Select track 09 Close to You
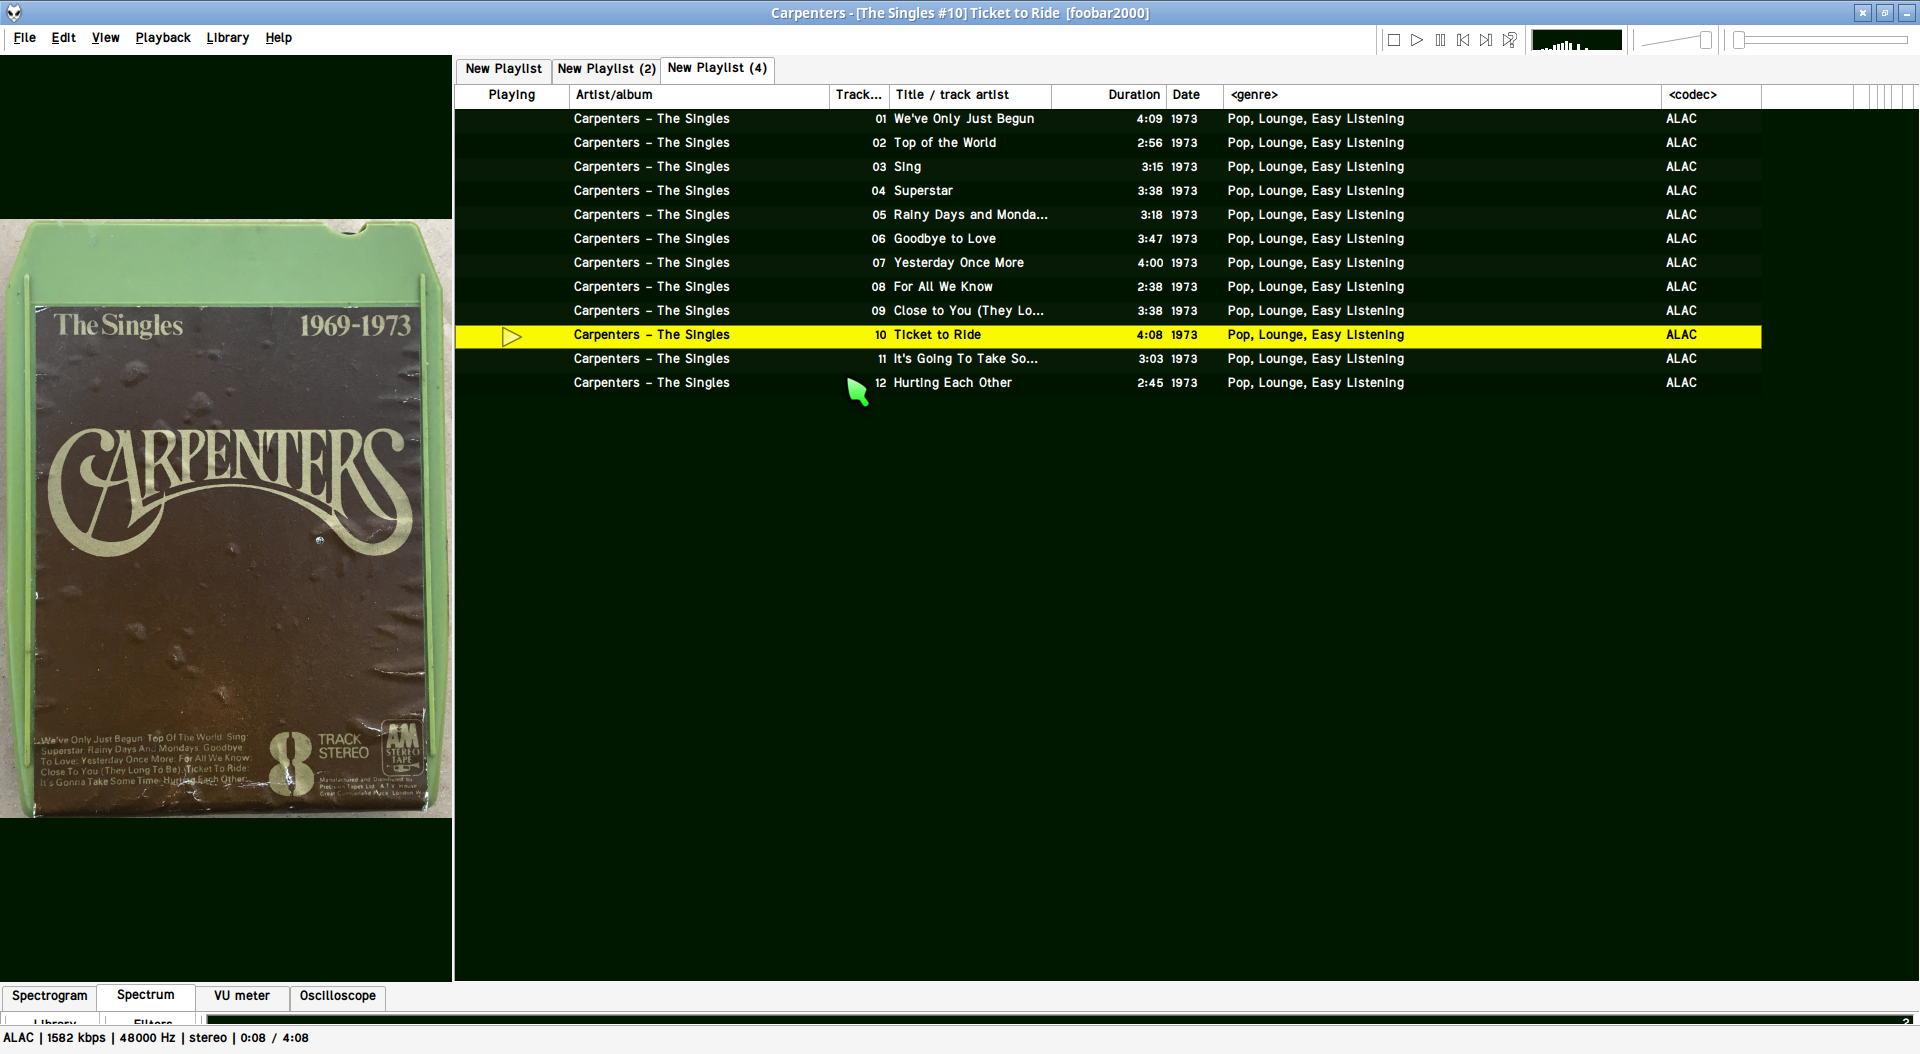This screenshot has height=1054, width=1920. [x=1108, y=311]
